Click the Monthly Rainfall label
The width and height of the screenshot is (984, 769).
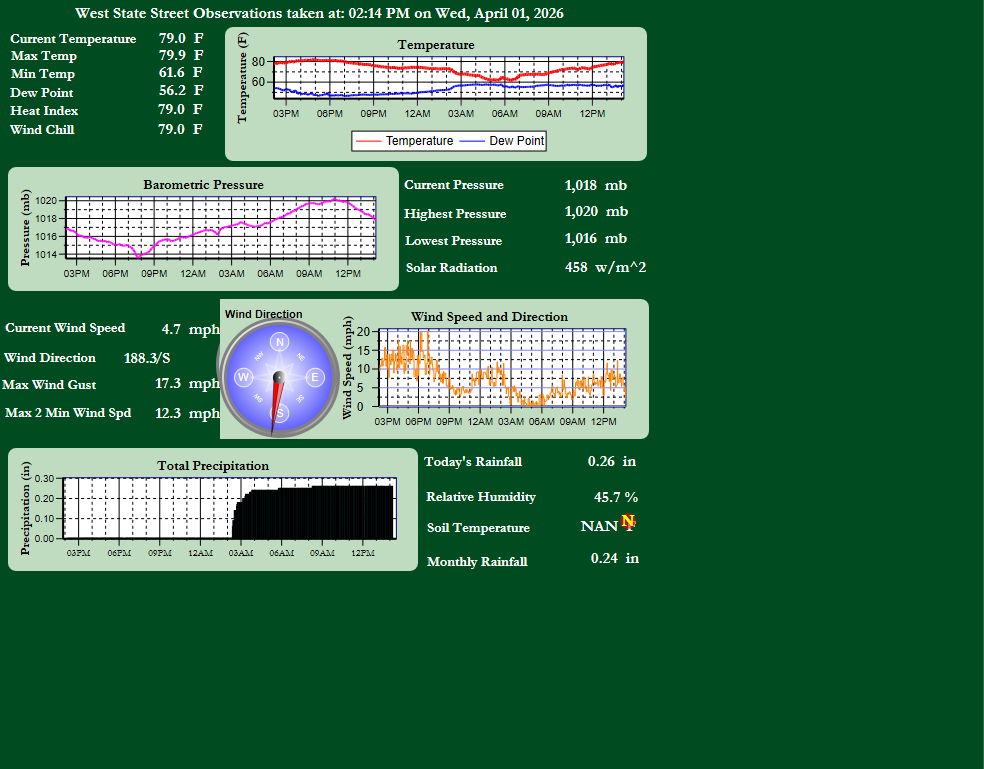pyautogui.click(x=477, y=562)
